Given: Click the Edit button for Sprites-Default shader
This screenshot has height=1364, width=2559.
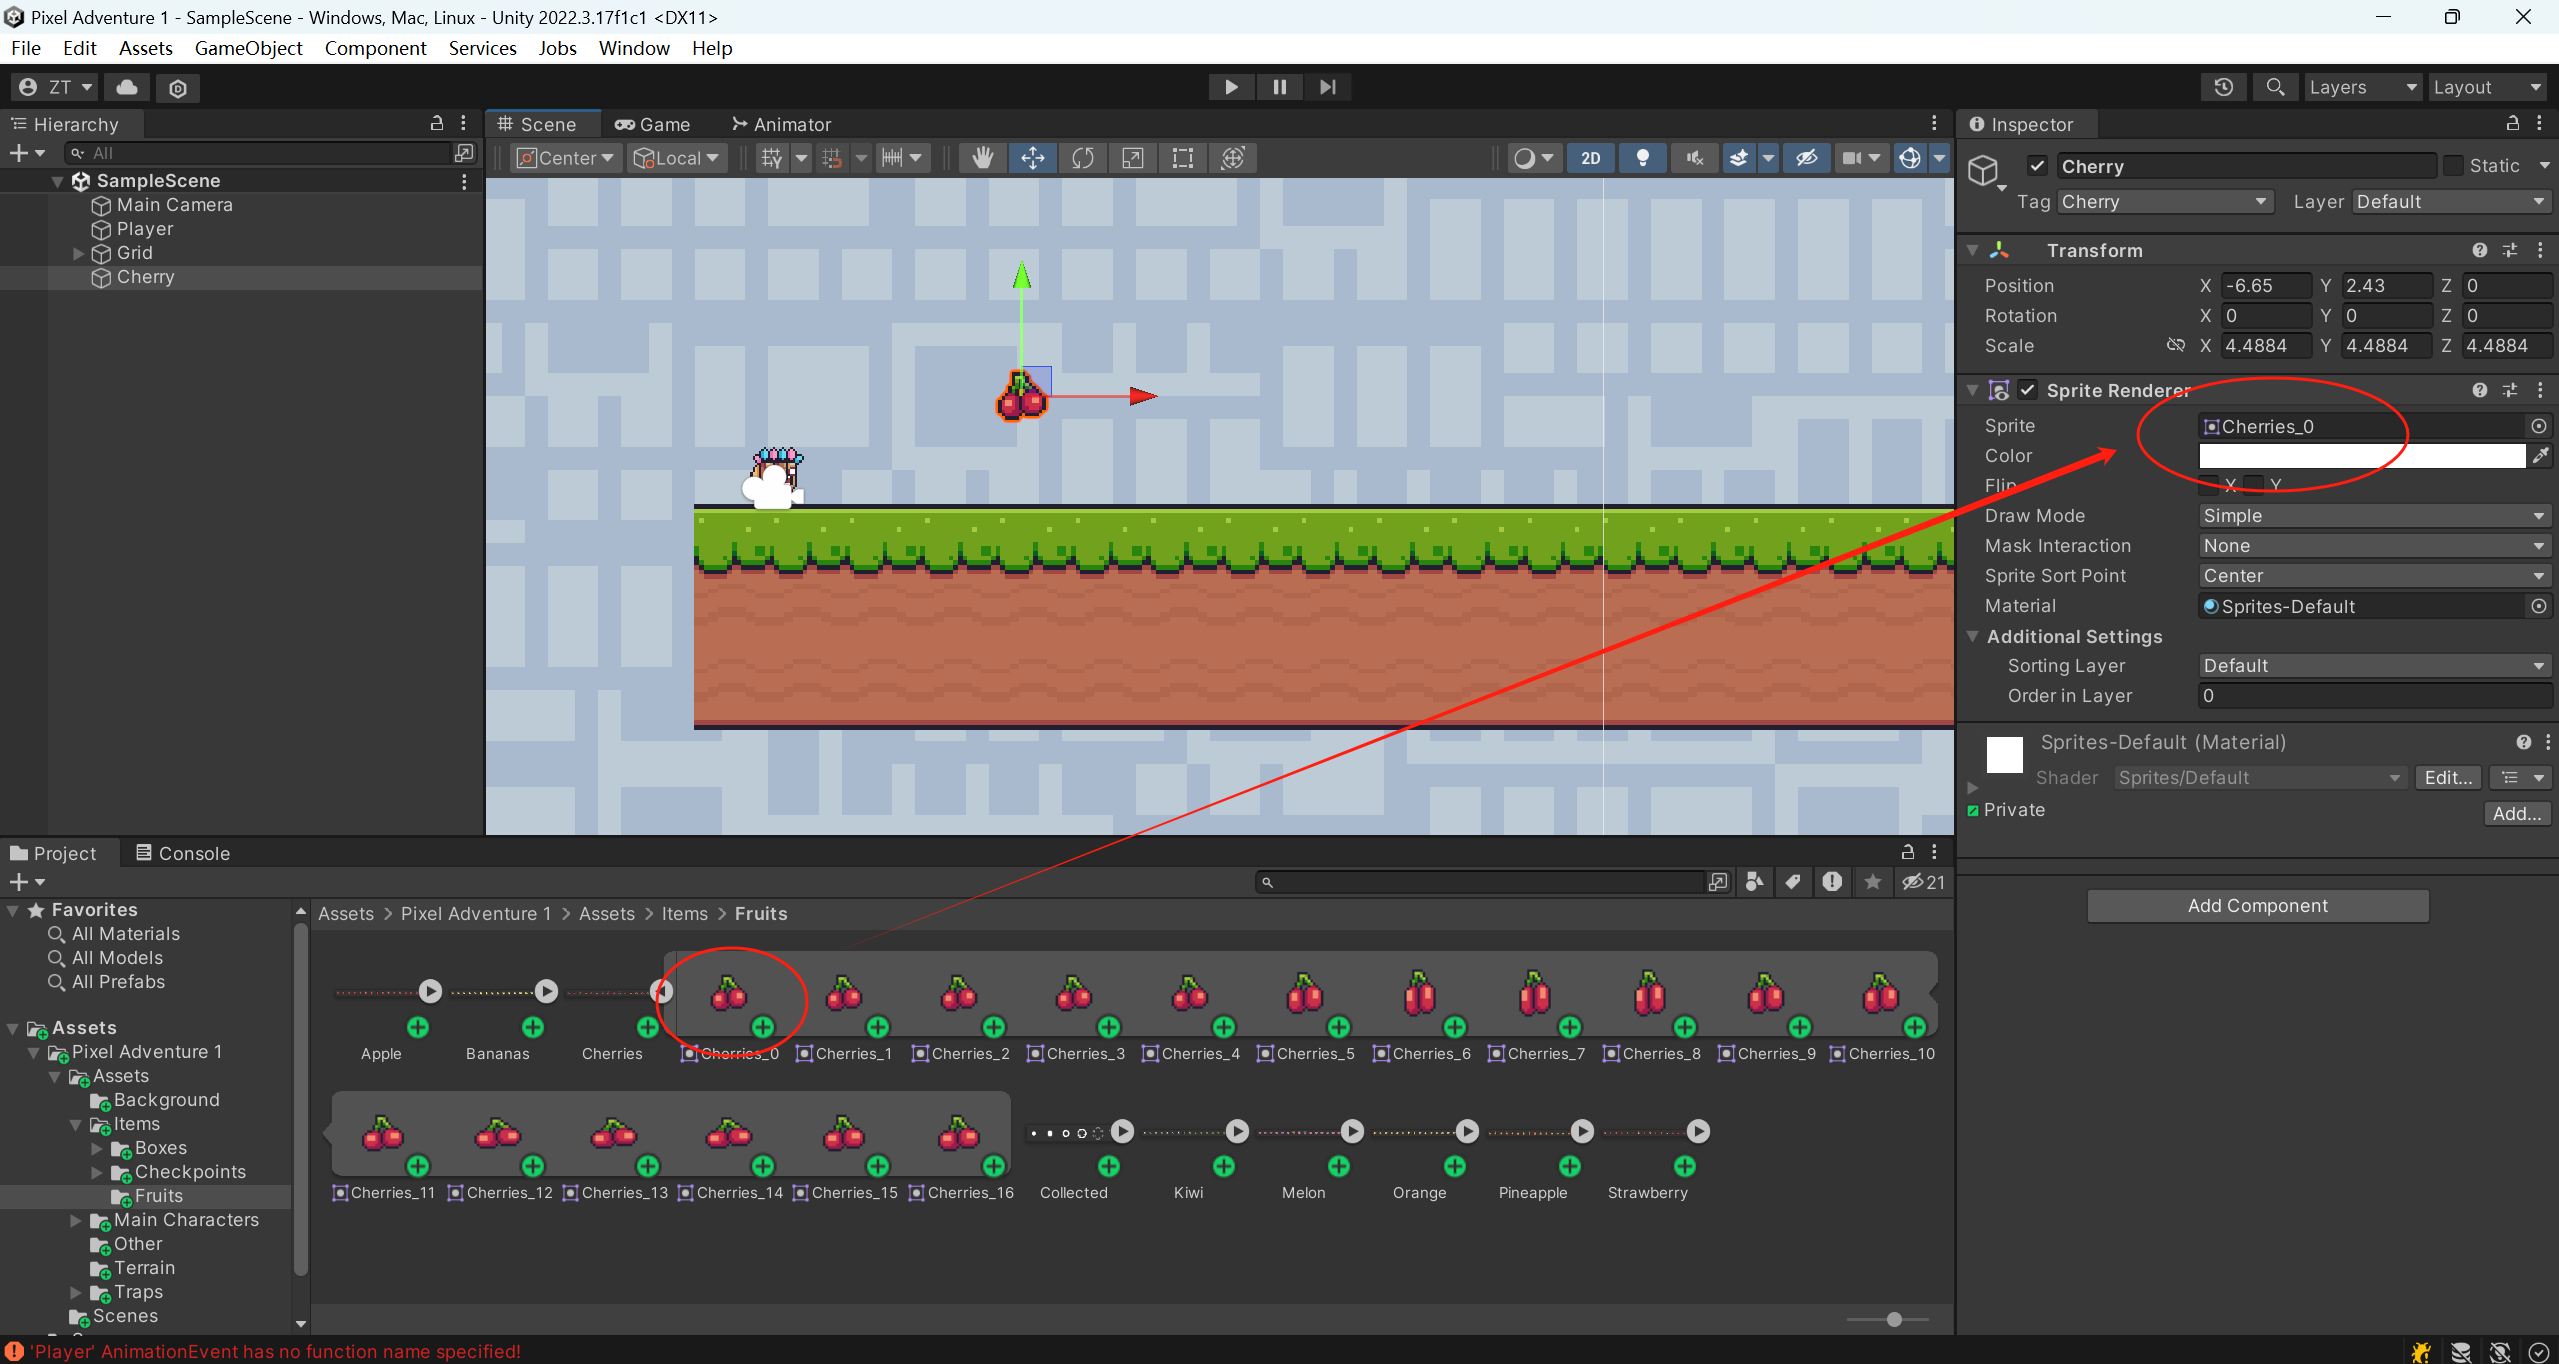Looking at the screenshot, I should pos(2446,777).
